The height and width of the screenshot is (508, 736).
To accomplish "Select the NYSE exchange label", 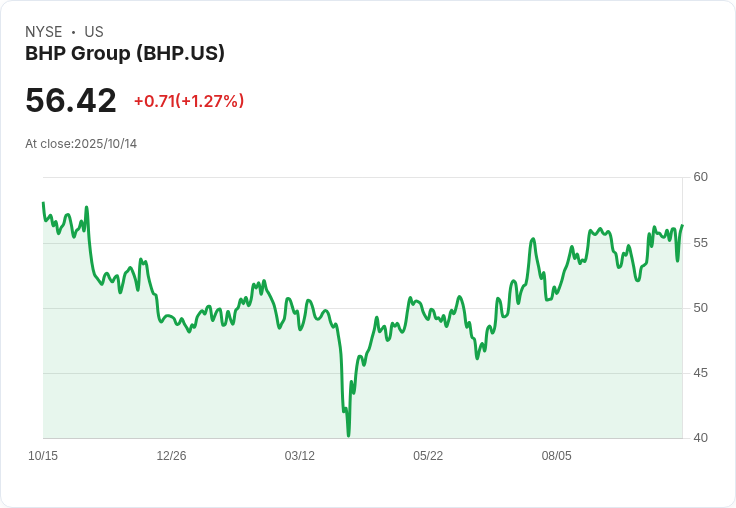I will (x=44, y=32).
